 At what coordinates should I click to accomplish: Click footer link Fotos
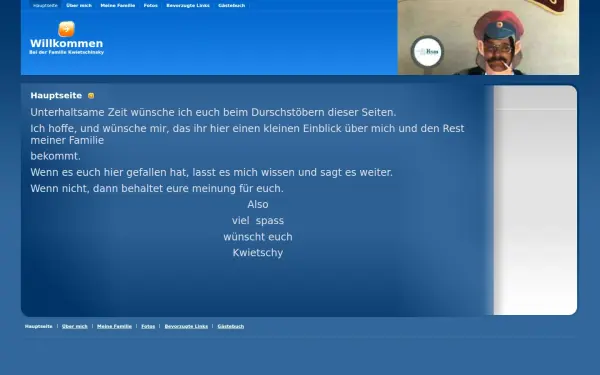pyautogui.click(x=148, y=326)
